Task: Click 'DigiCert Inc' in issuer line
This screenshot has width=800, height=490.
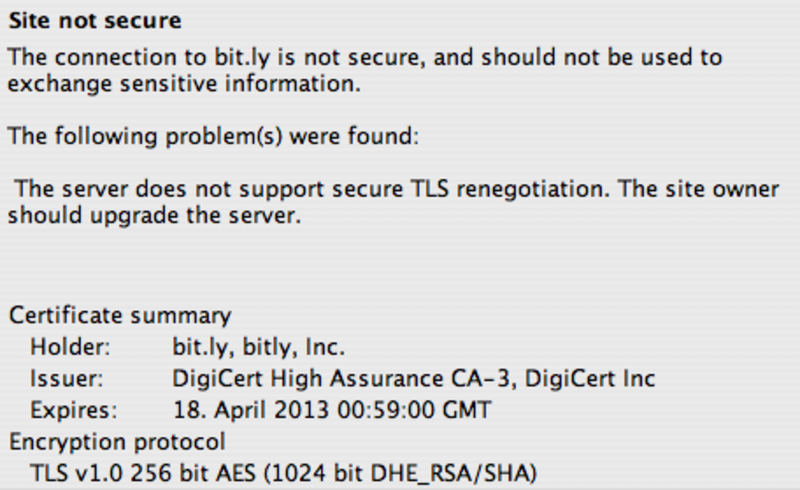Action: [x=590, y=379]
